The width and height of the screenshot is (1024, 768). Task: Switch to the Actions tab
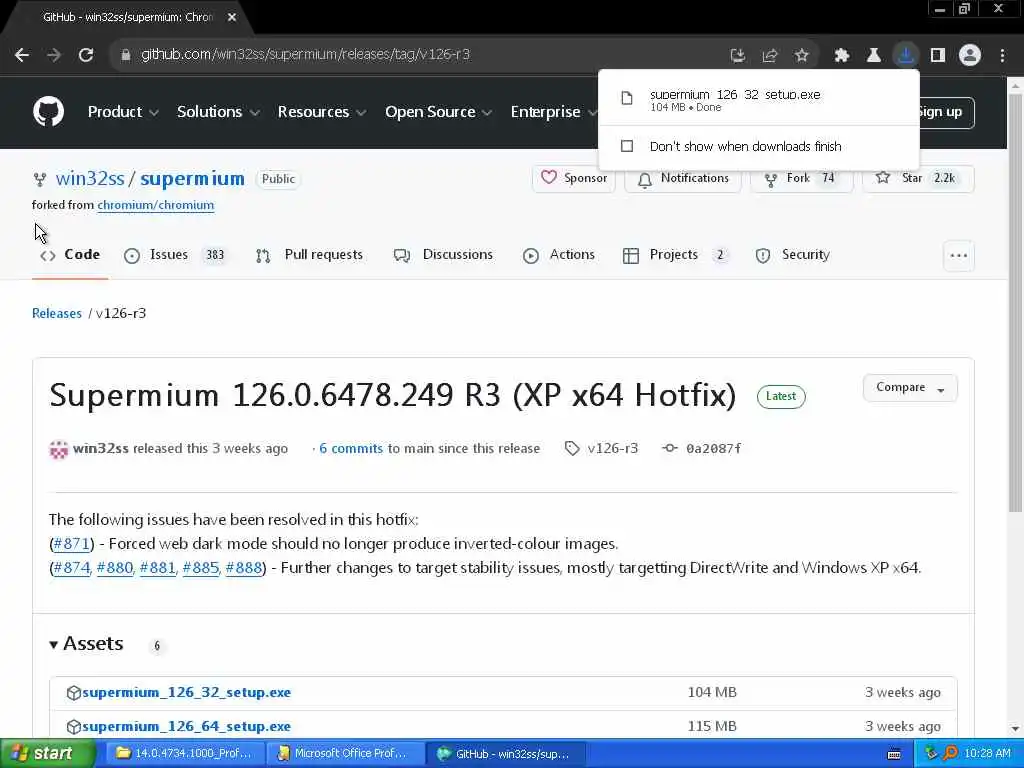click(x=558, y=255)
